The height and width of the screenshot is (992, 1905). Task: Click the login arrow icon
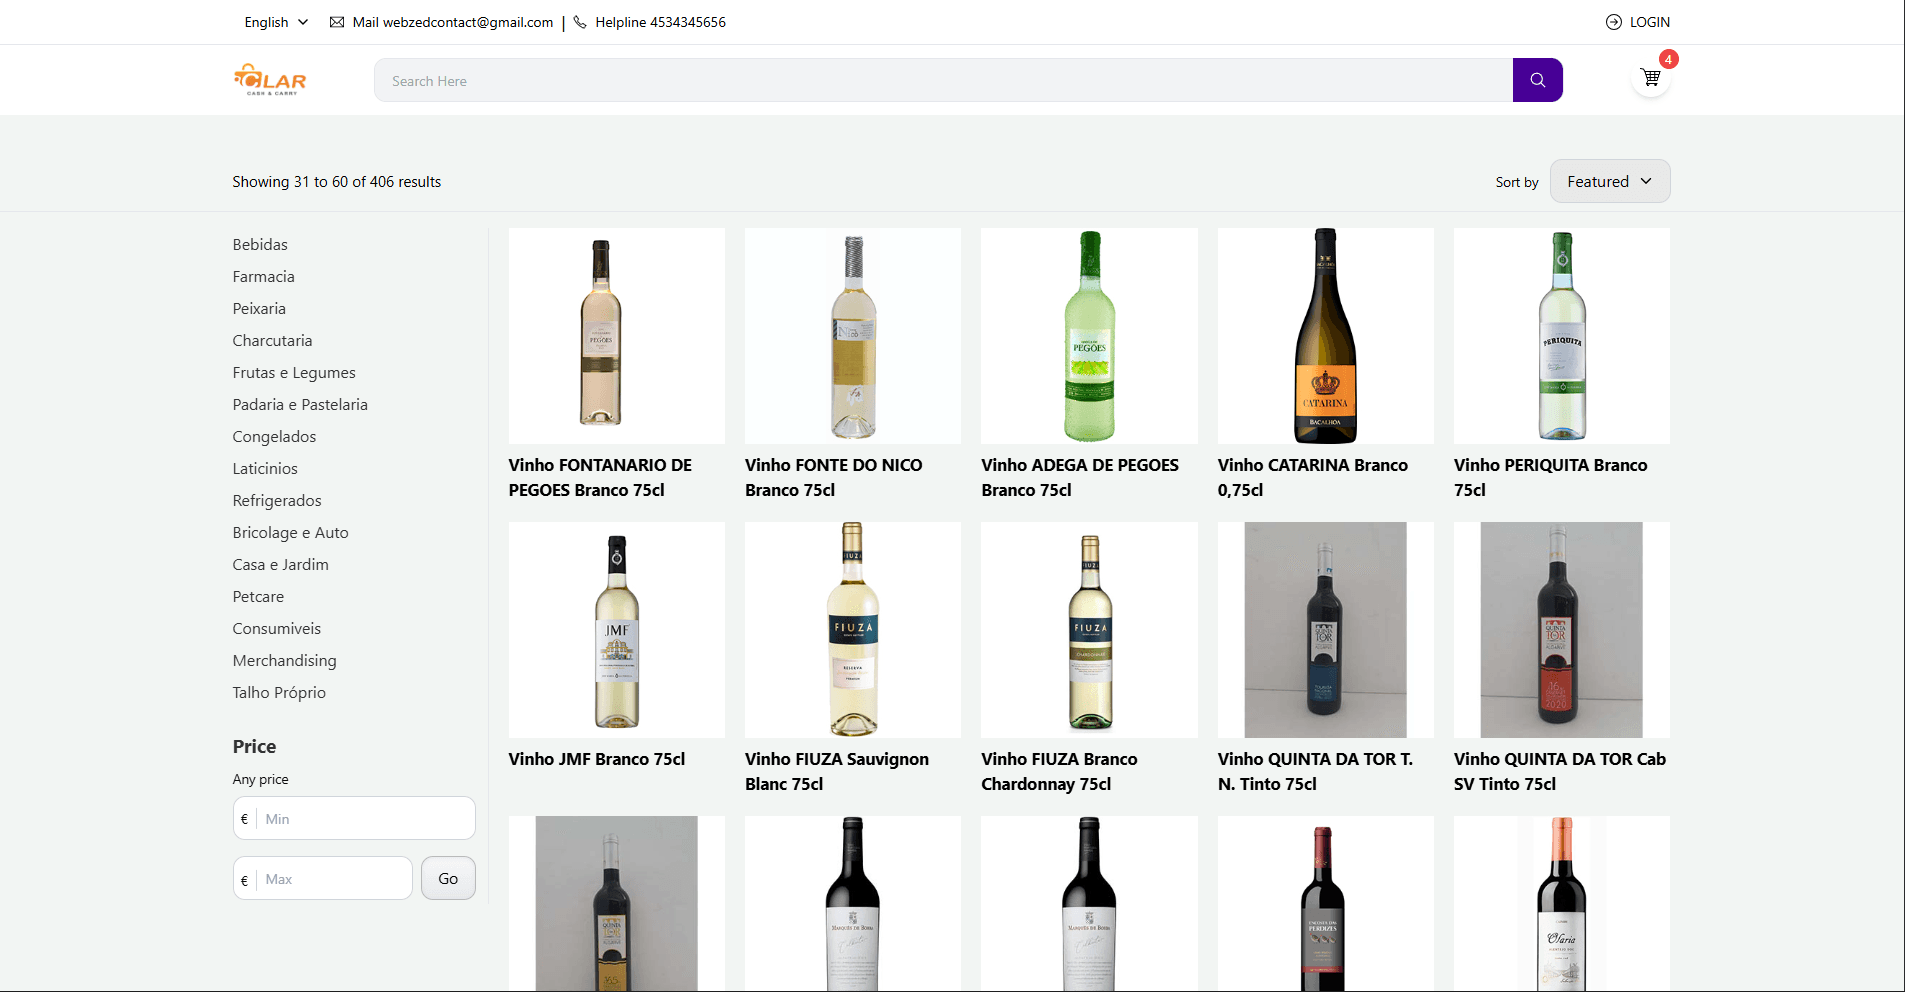pos(1613,22)
